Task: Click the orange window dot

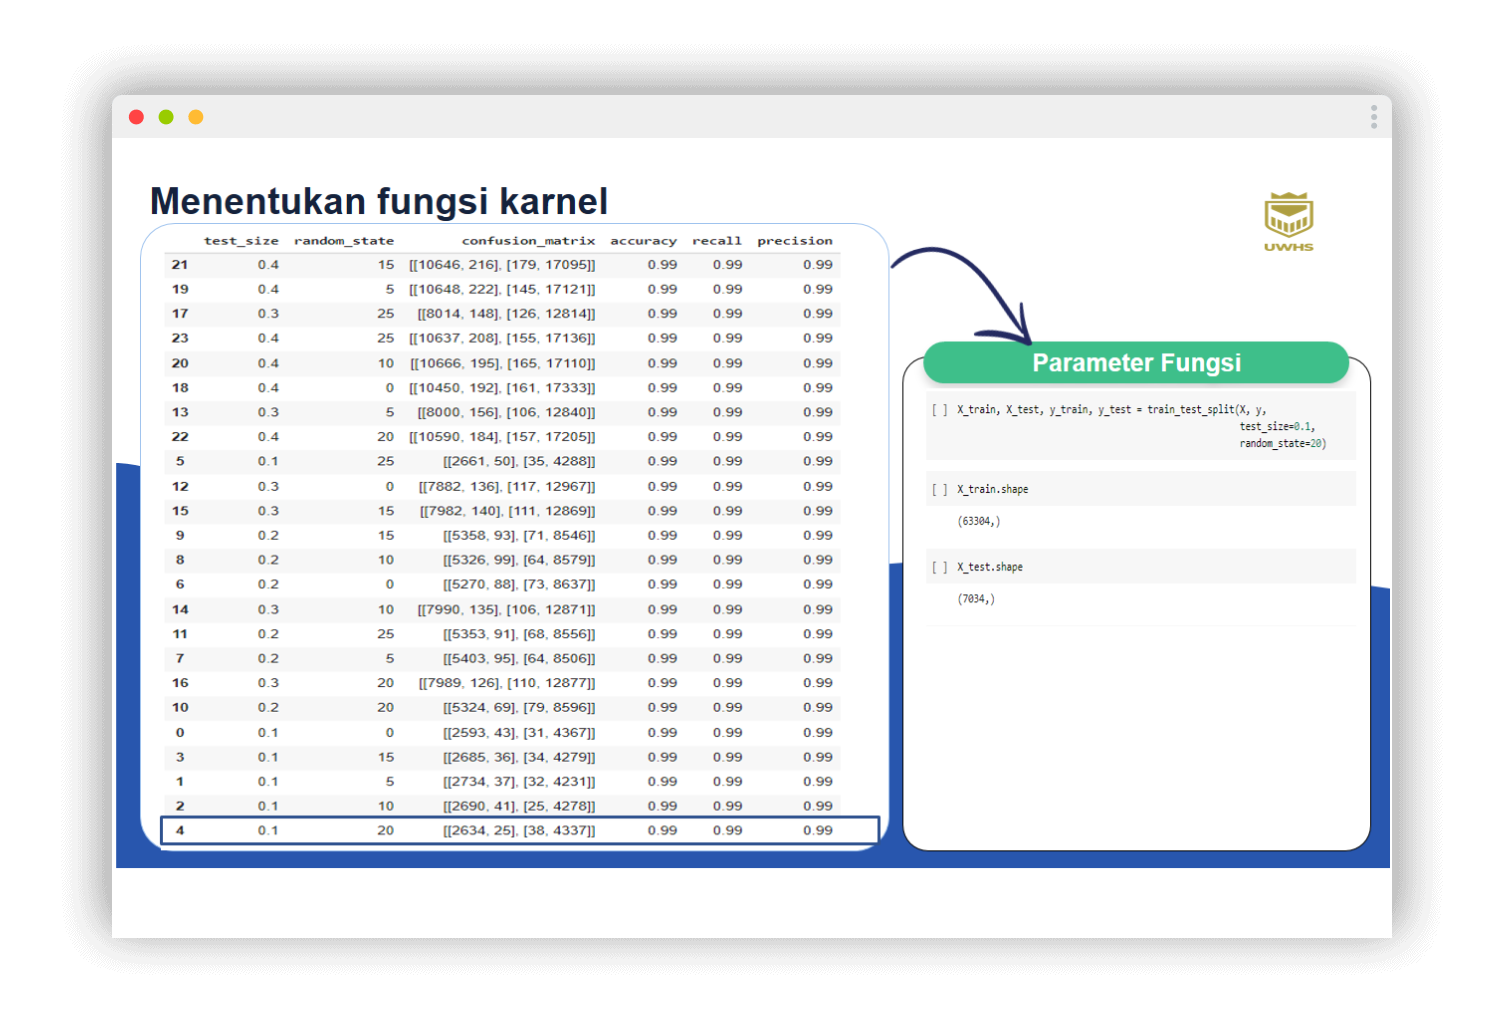Action: coord(196,117)
